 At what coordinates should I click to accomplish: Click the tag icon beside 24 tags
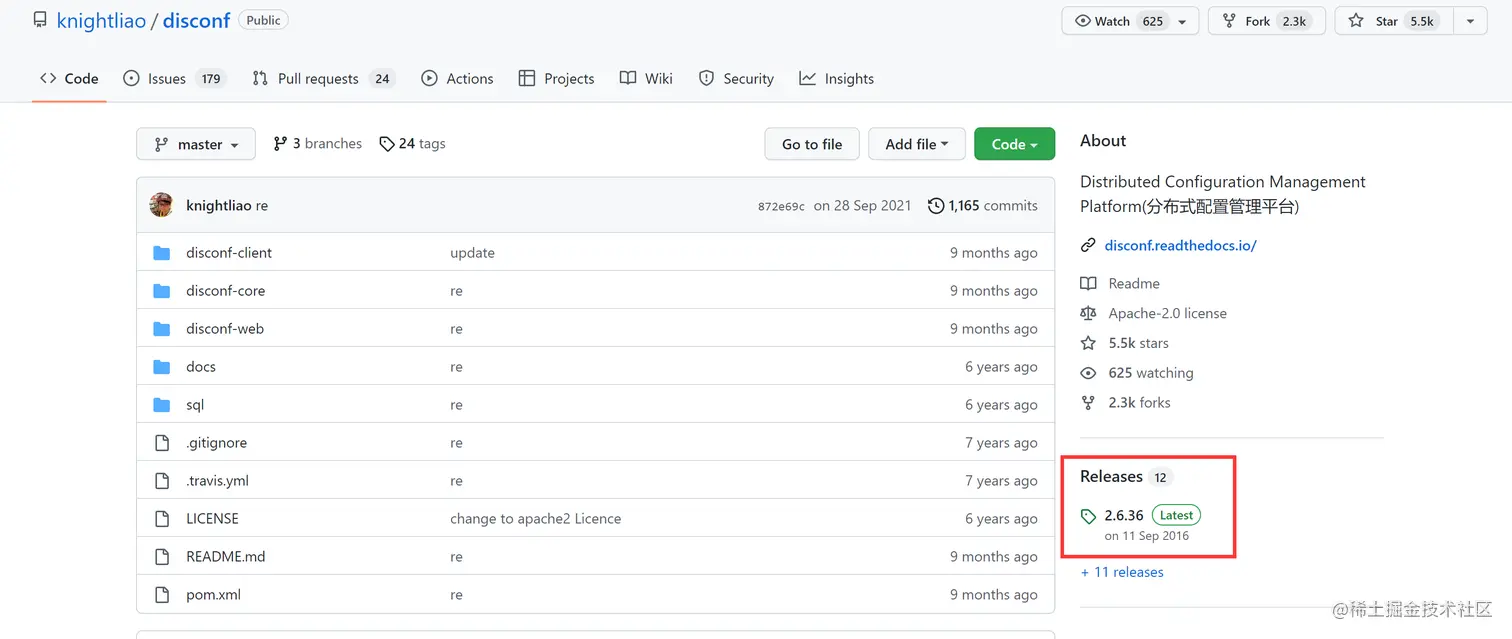[387, 144]
